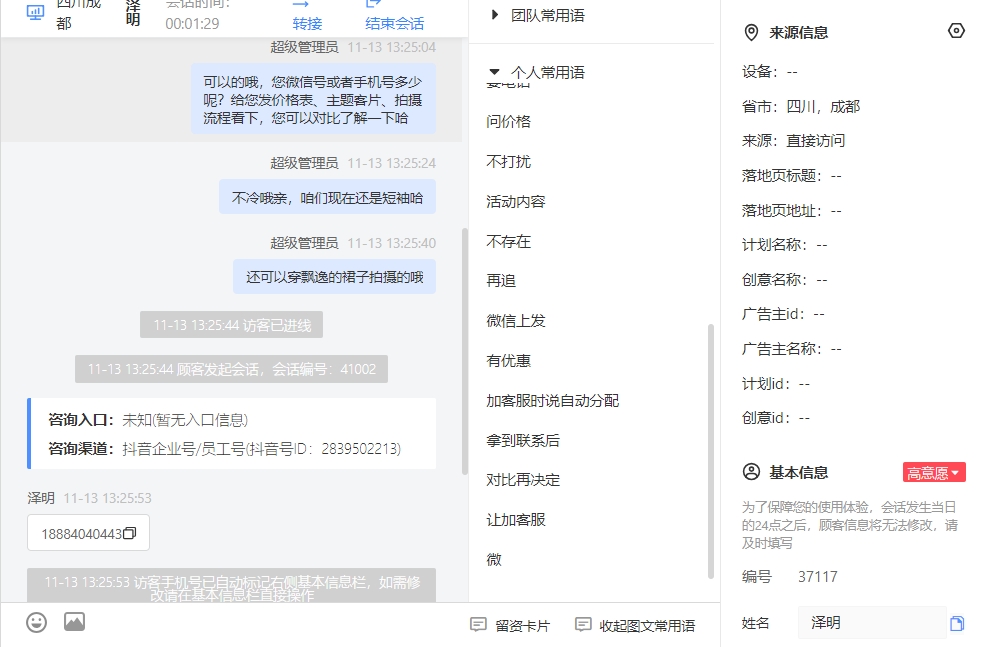Click the 咨询渠道 抖音企业号 info line

pyautogui.click(x=225, y=449)
